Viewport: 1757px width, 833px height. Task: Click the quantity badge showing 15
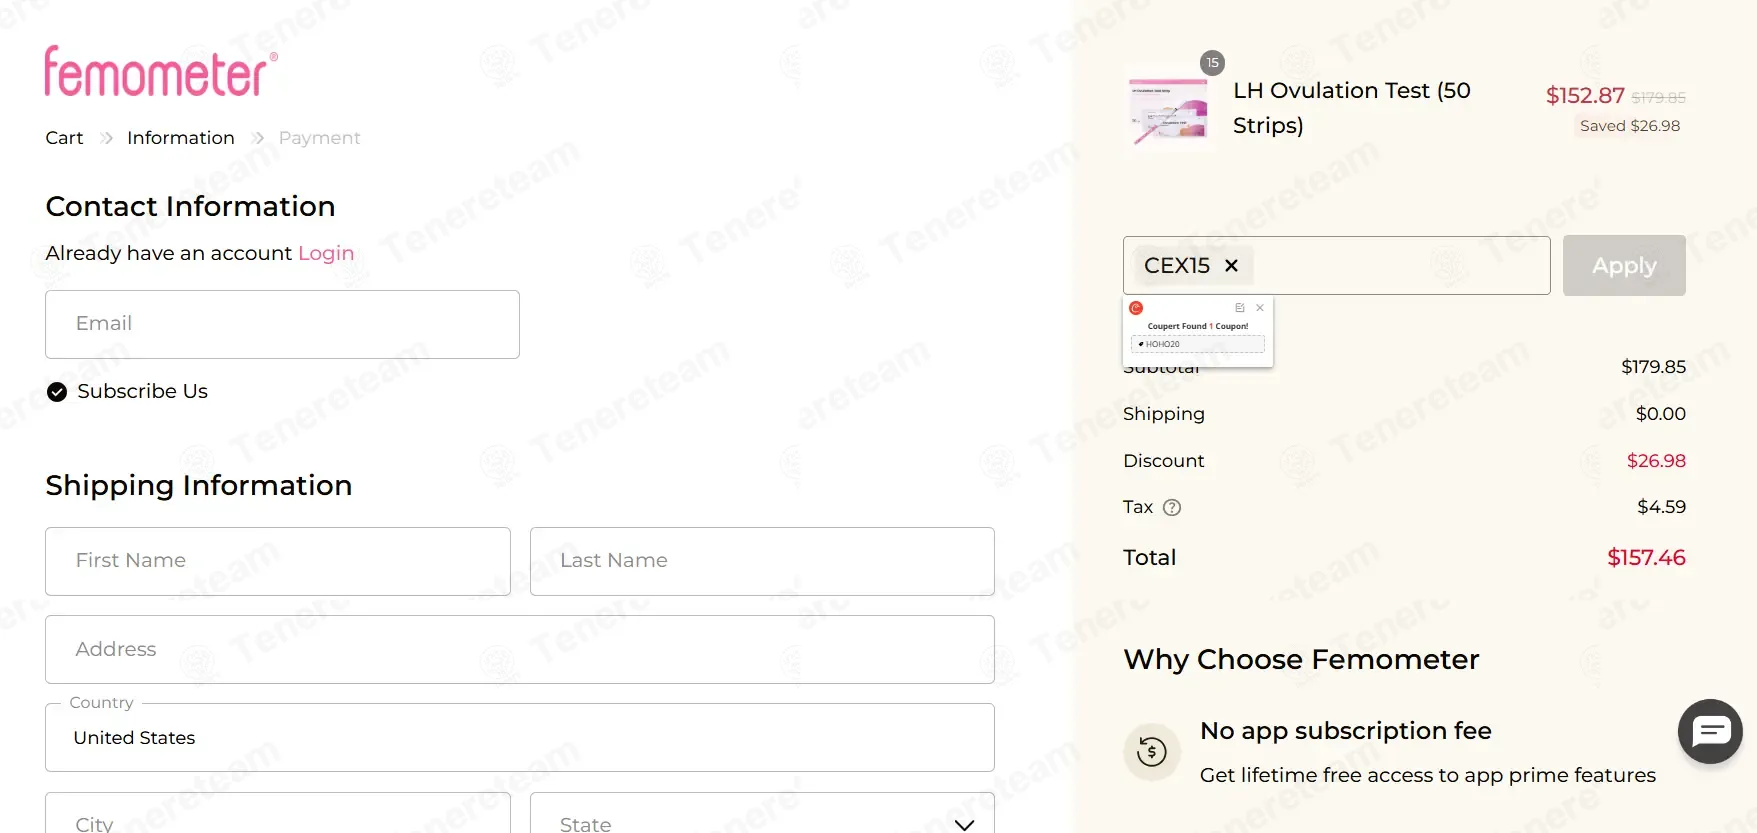click(1212, 63)
